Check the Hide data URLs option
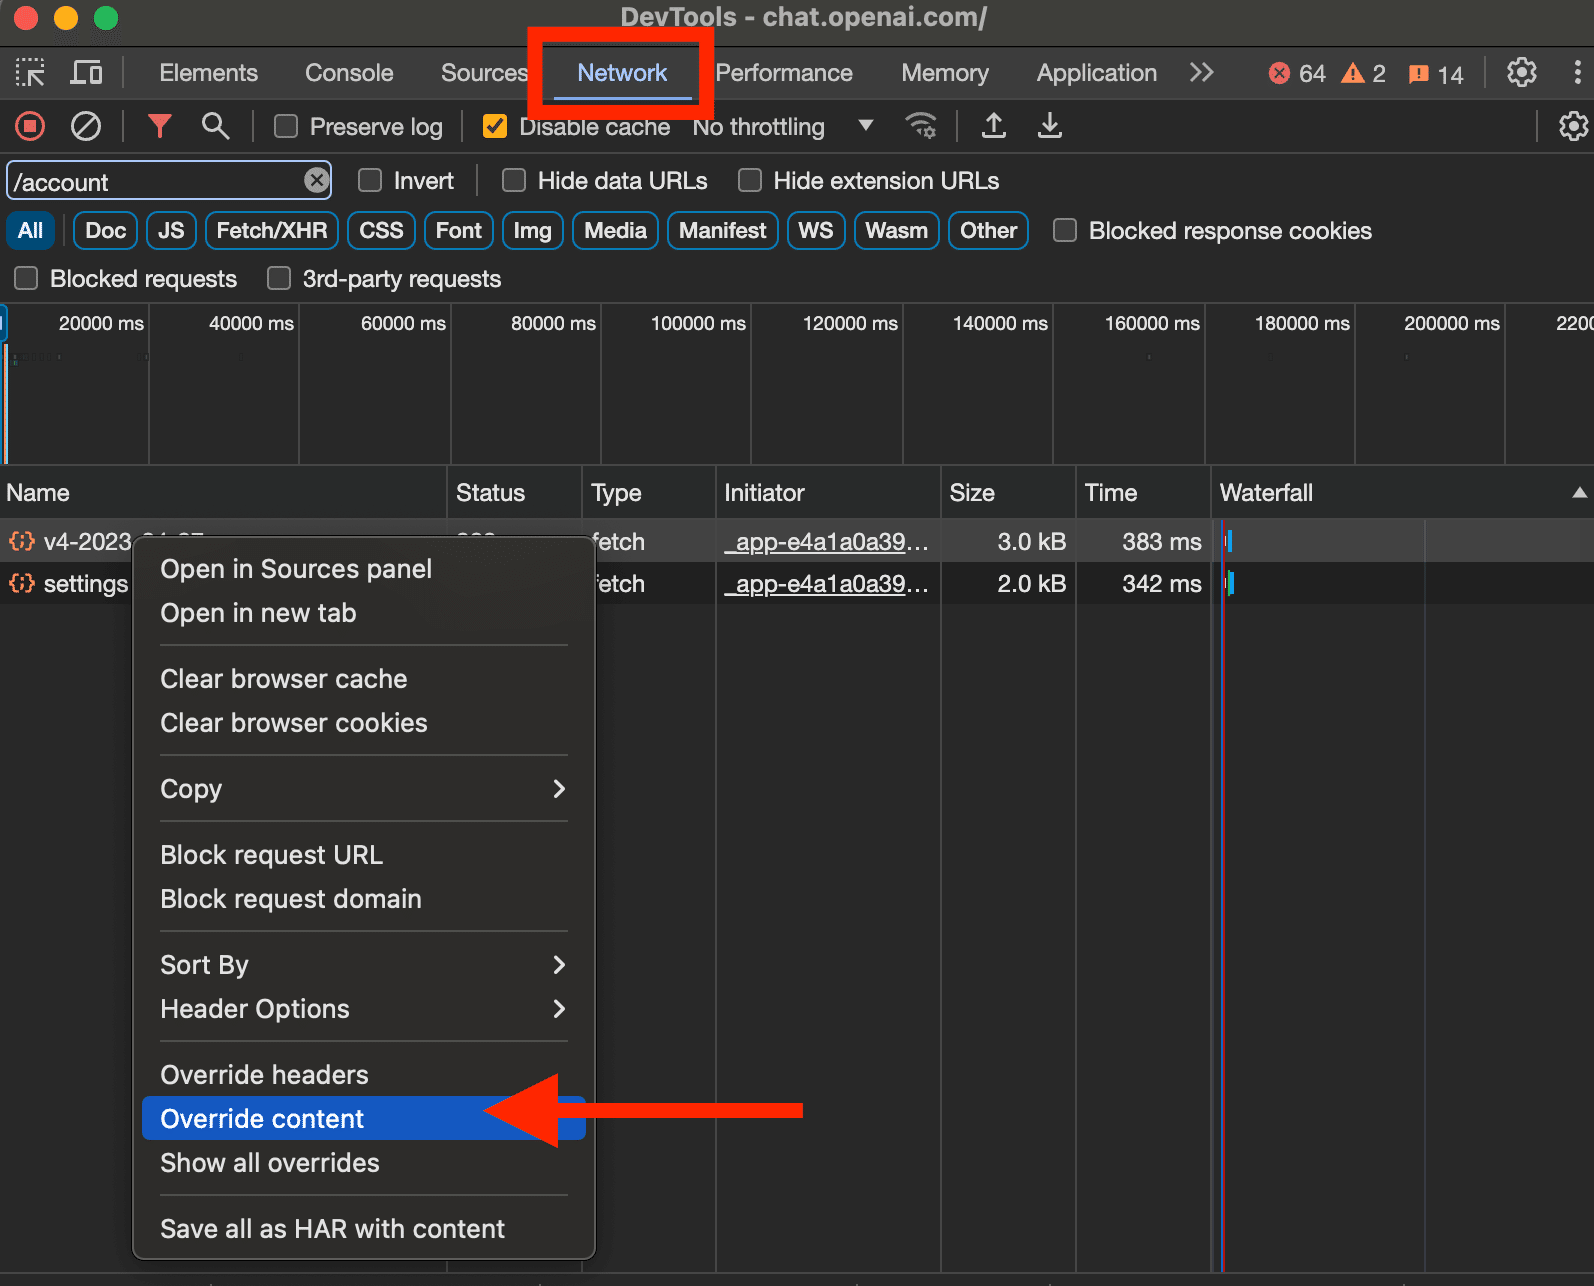 pos(514,181)
